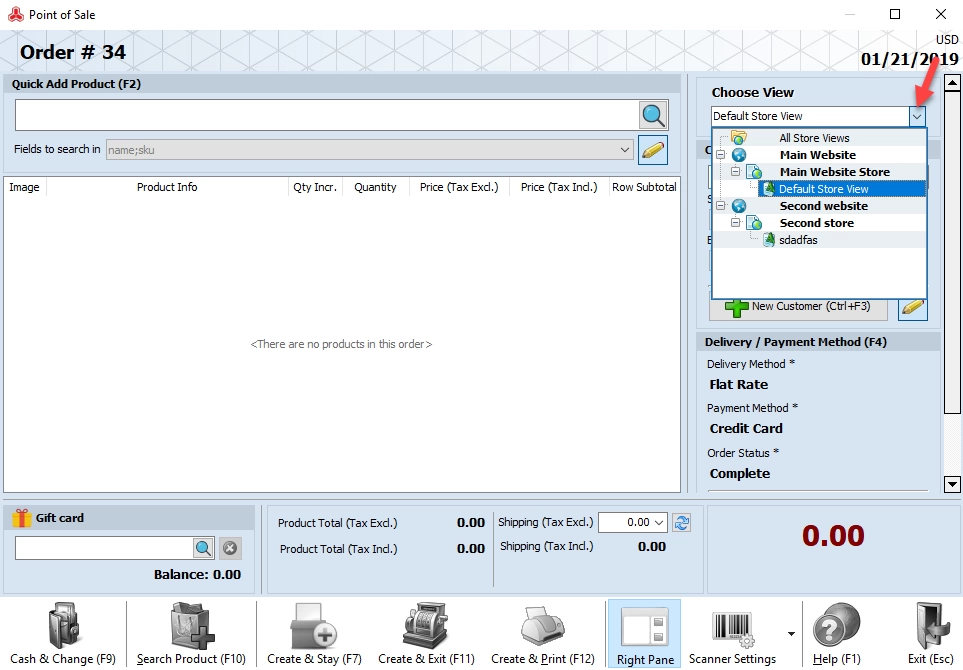Collapse the Second store tree node
Image resolution: width=963 pixels, height=670 pixels.
tap(736, 223)
